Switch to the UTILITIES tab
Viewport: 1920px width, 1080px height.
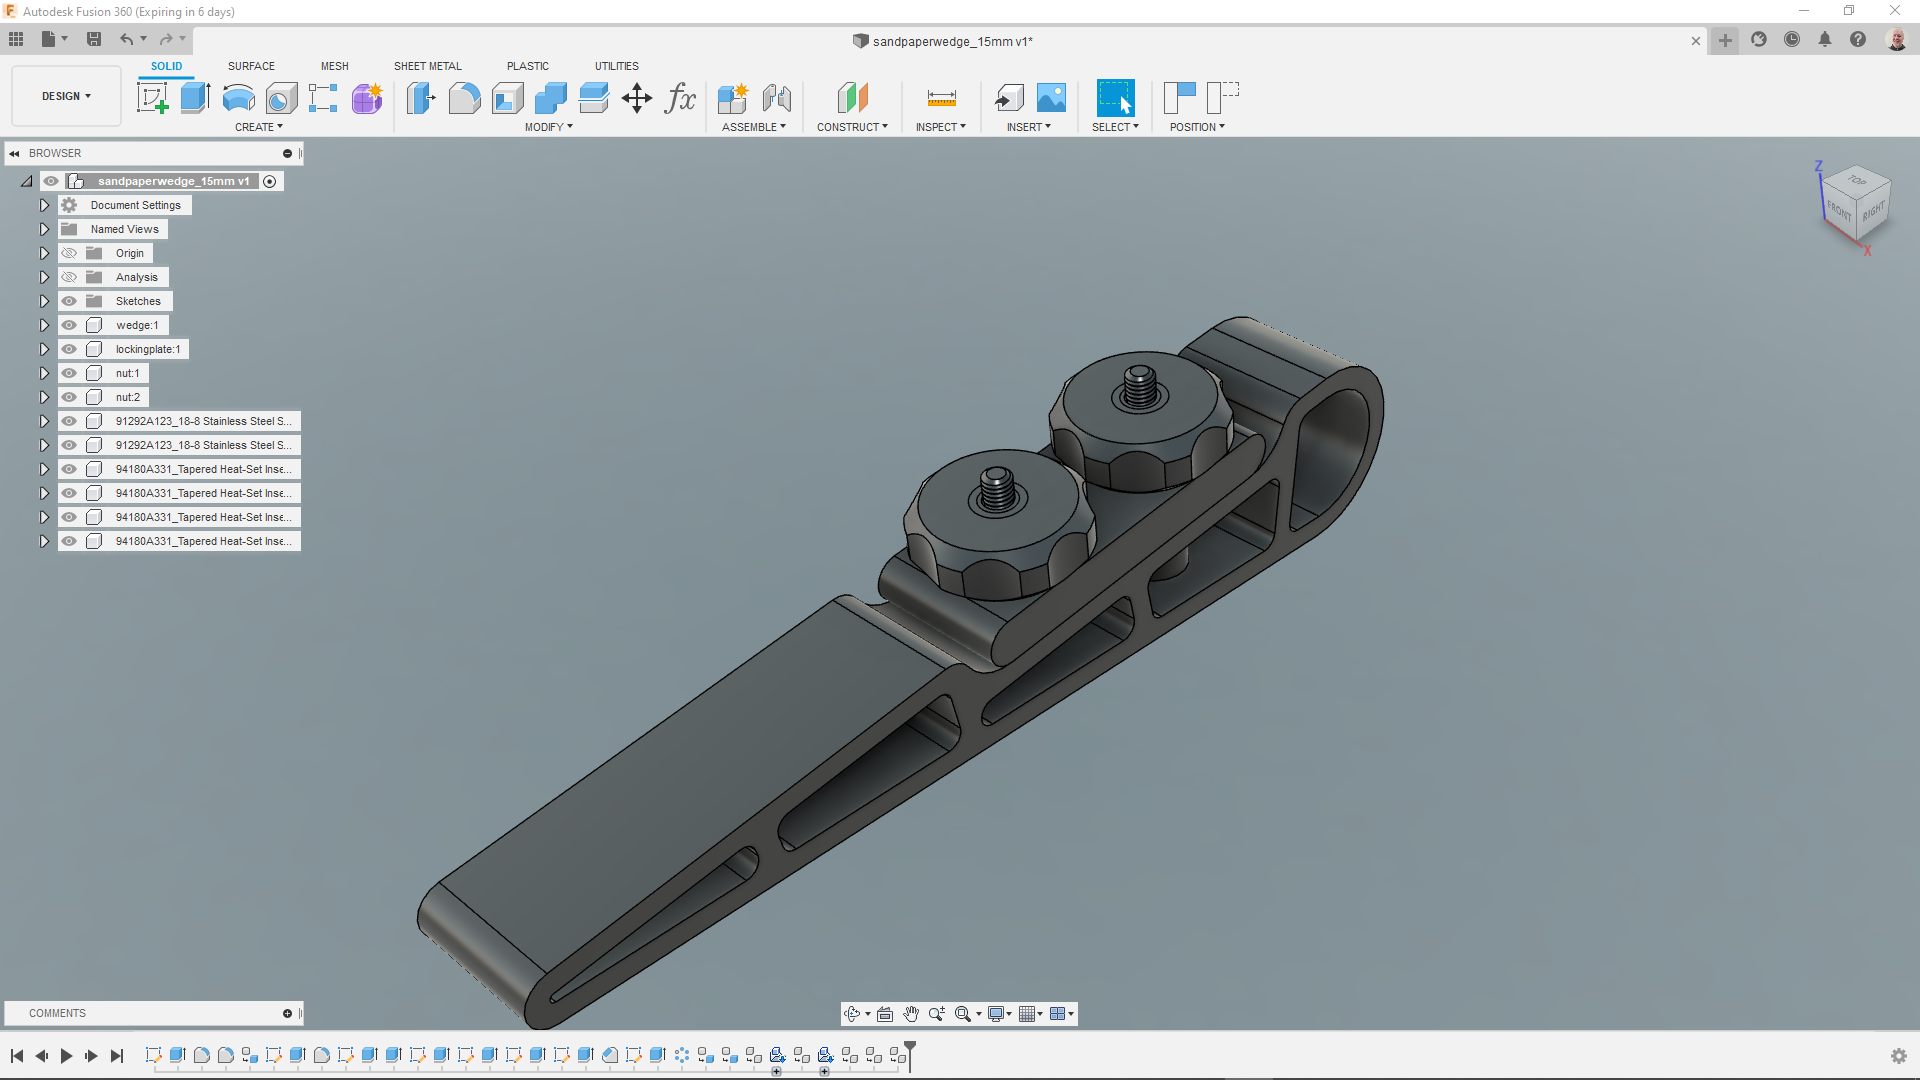pyautogui.click(x=617, y=66)
